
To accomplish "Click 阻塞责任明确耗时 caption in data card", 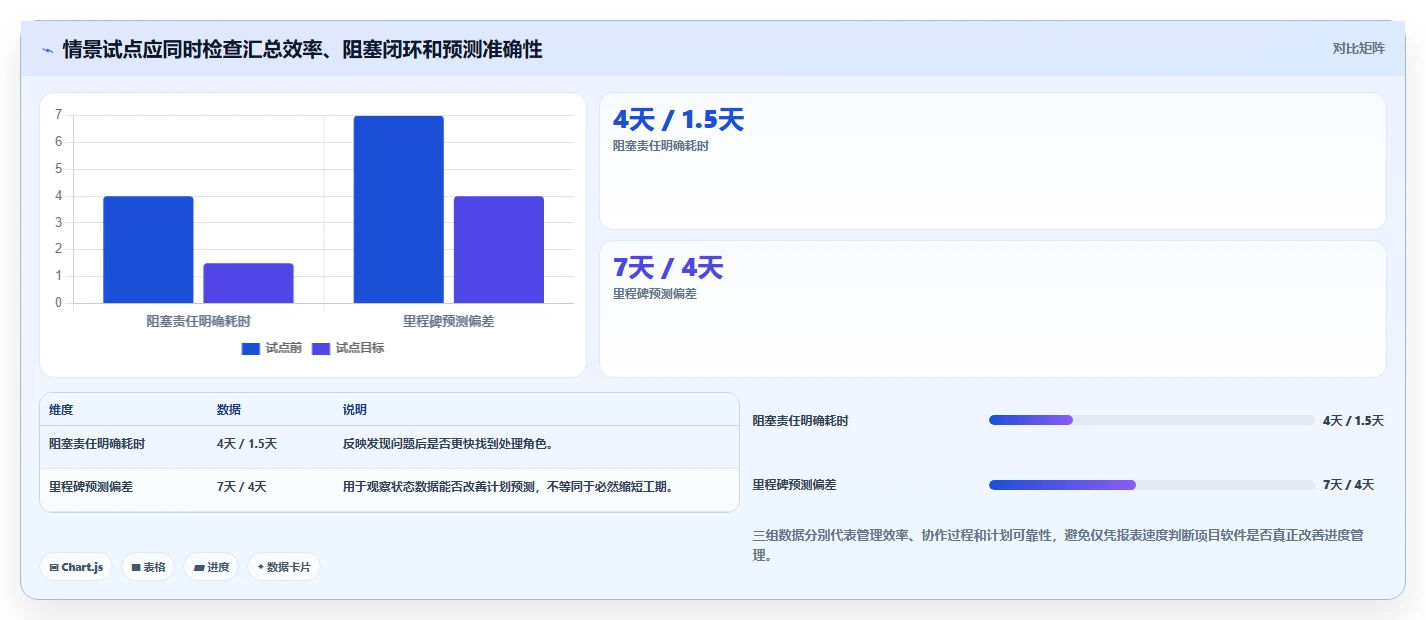I will tap(661, 146).
